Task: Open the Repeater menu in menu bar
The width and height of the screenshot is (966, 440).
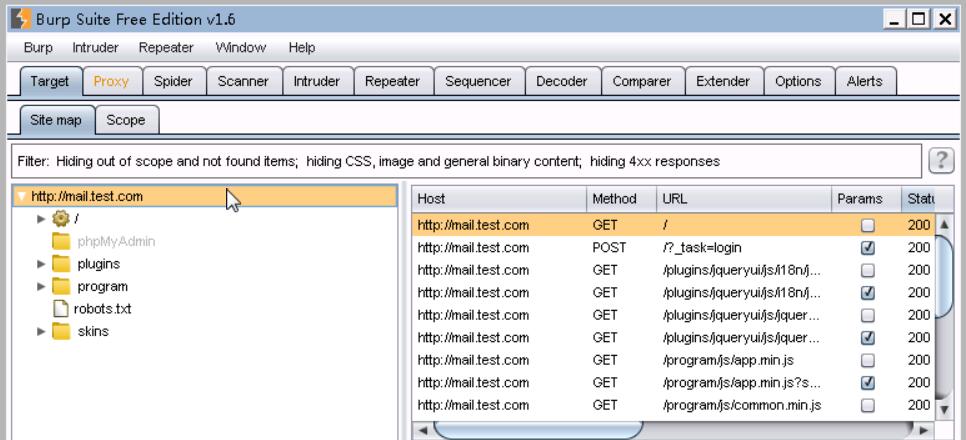Action: point(166,47)
